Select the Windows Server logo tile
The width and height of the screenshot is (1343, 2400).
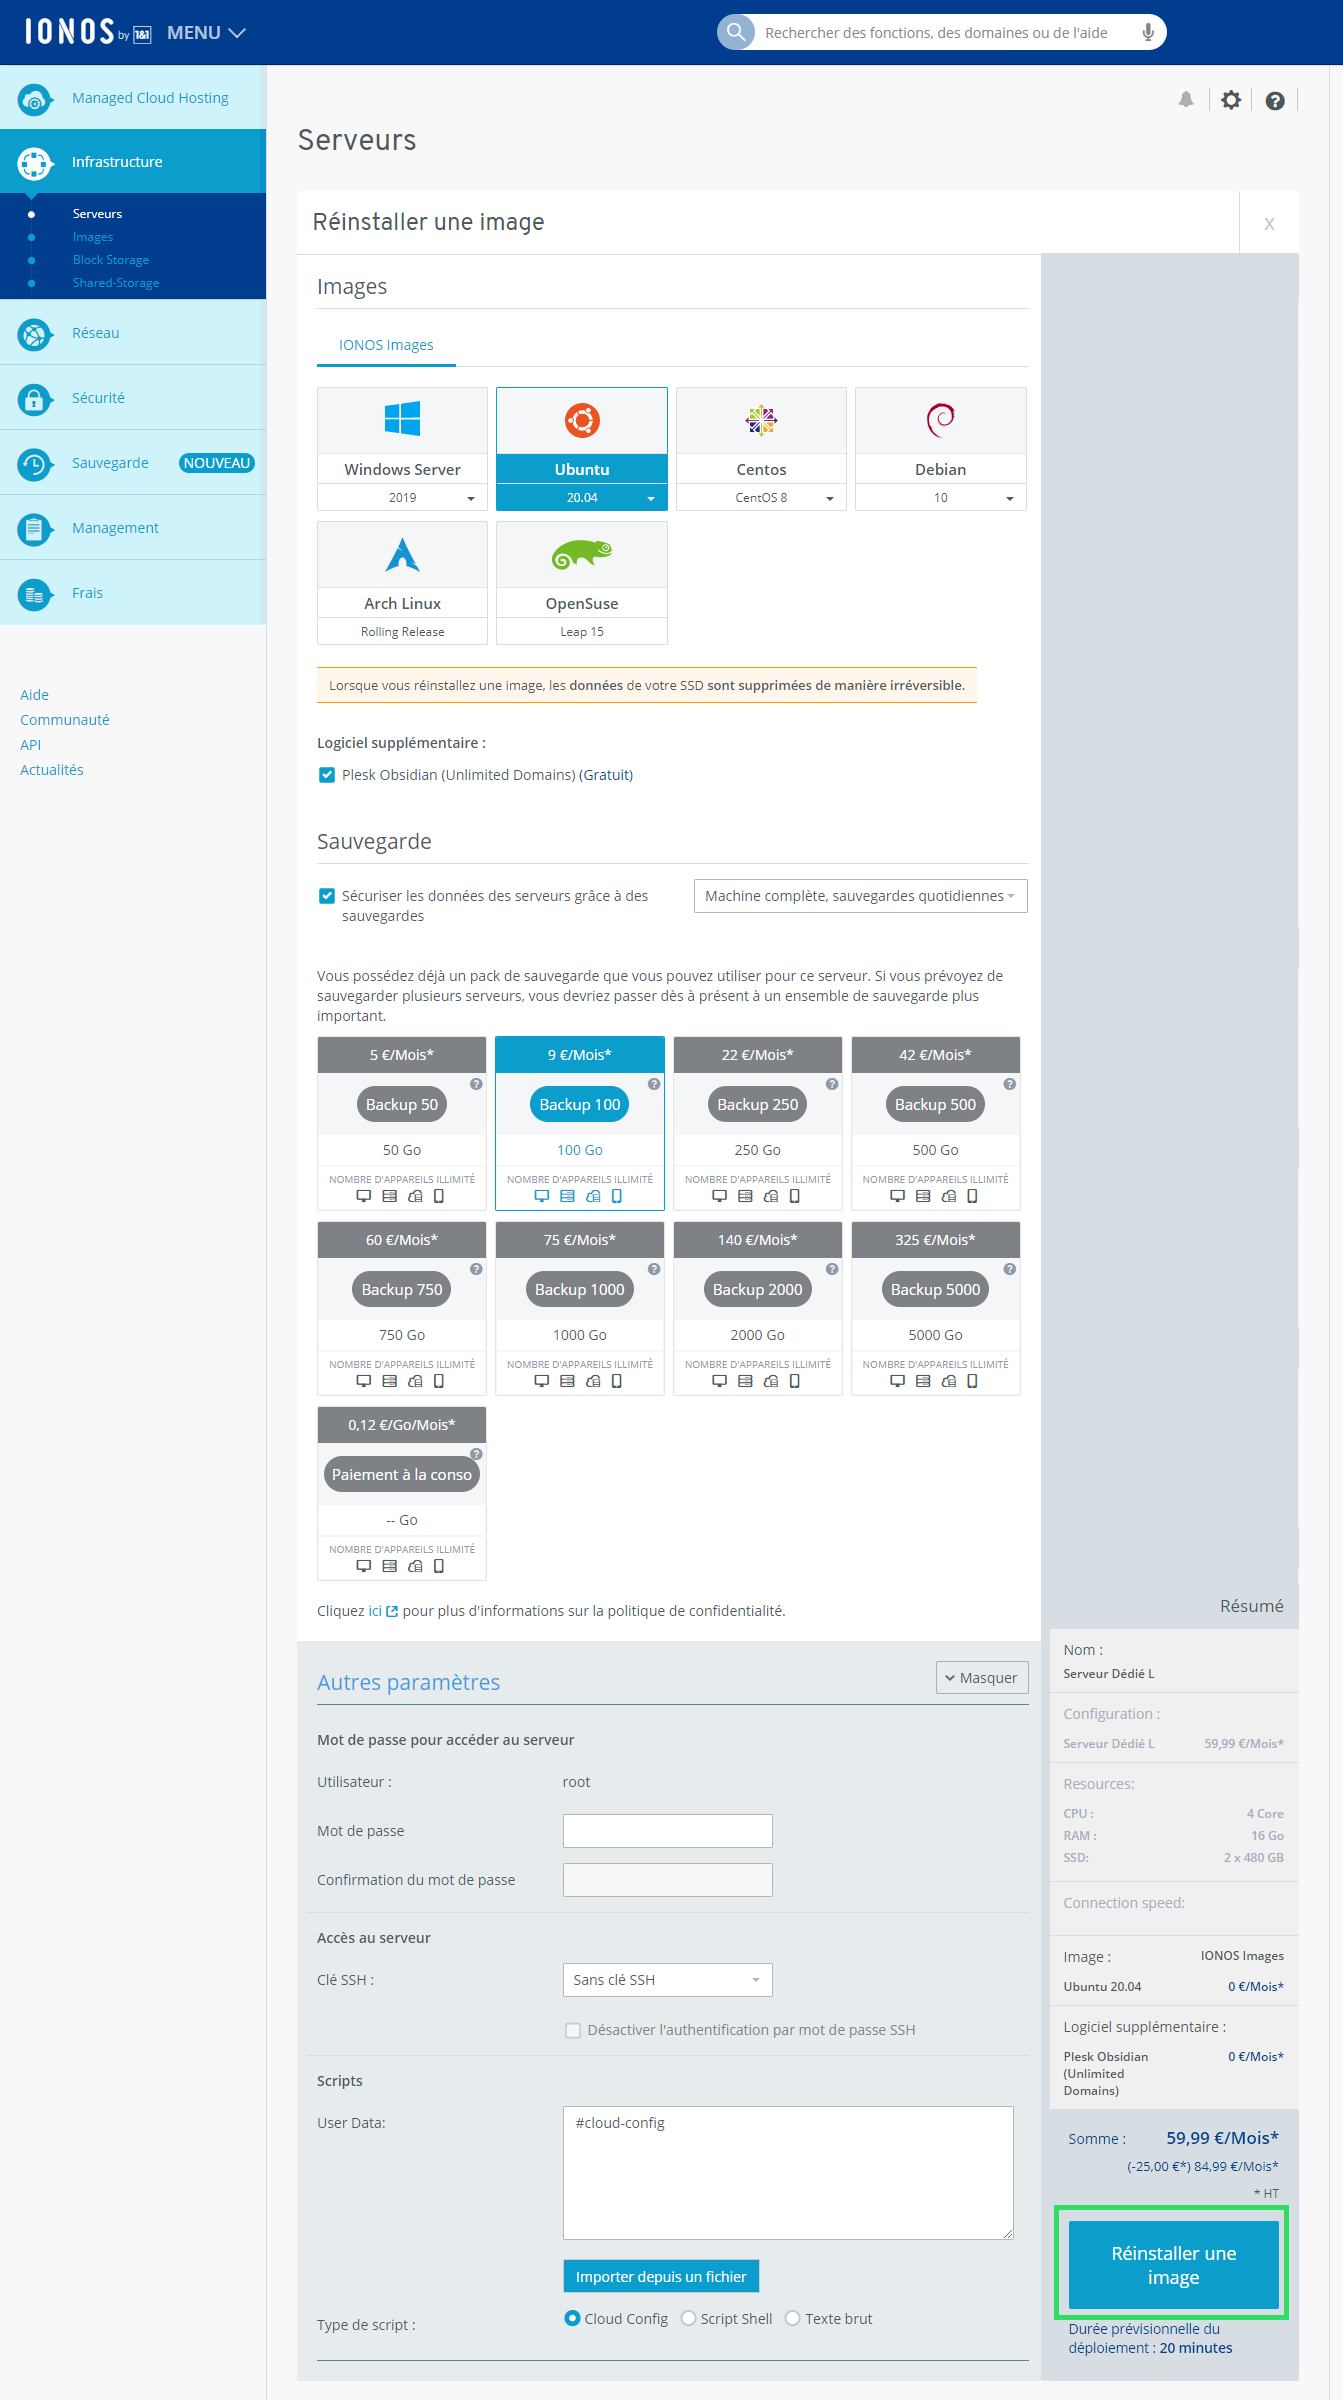[x=402, y=420]
